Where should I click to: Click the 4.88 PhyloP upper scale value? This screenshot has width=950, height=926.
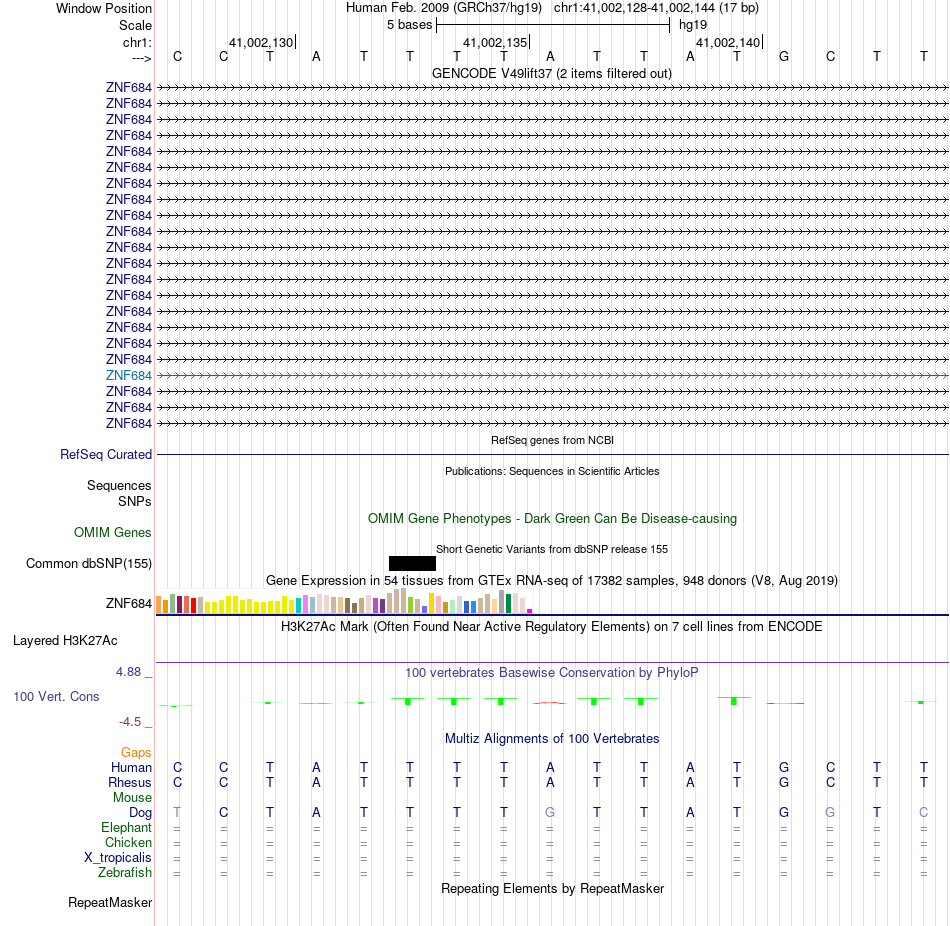point(128,671)
